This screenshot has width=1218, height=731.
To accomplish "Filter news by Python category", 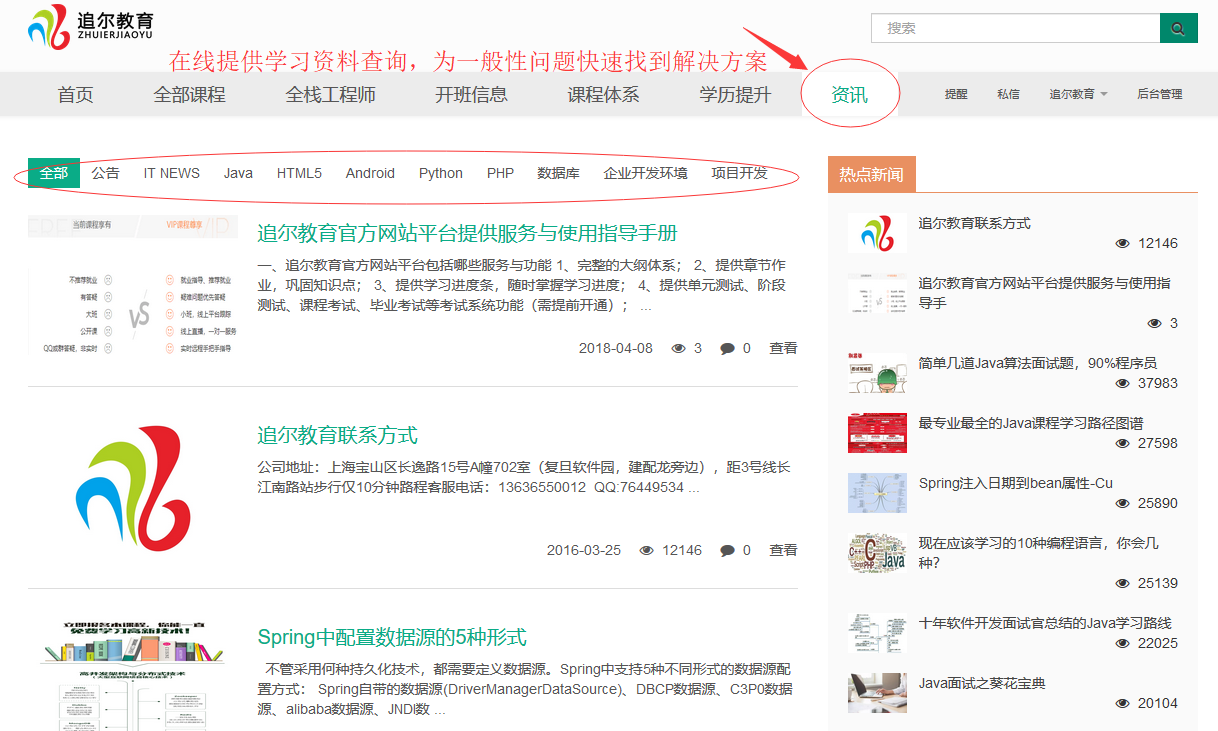I will [440, 173].
